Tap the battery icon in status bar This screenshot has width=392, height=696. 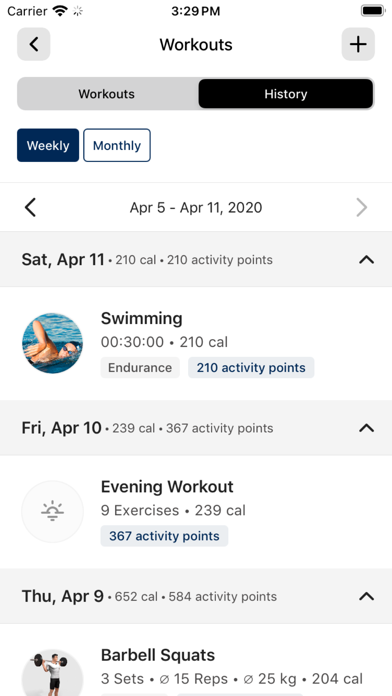point(372,11)
